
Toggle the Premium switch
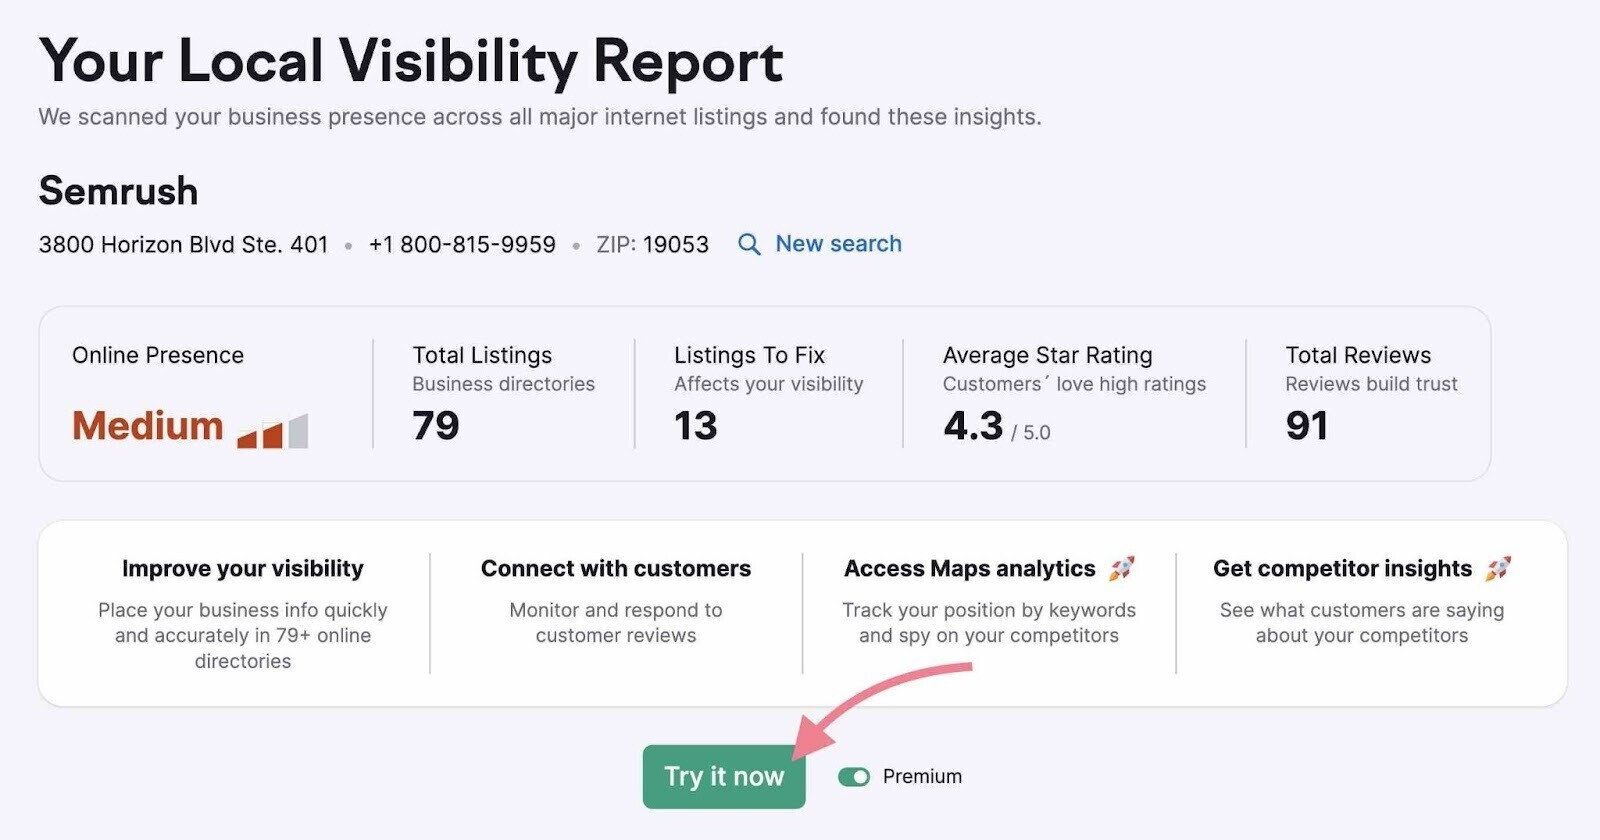[854, 777]
